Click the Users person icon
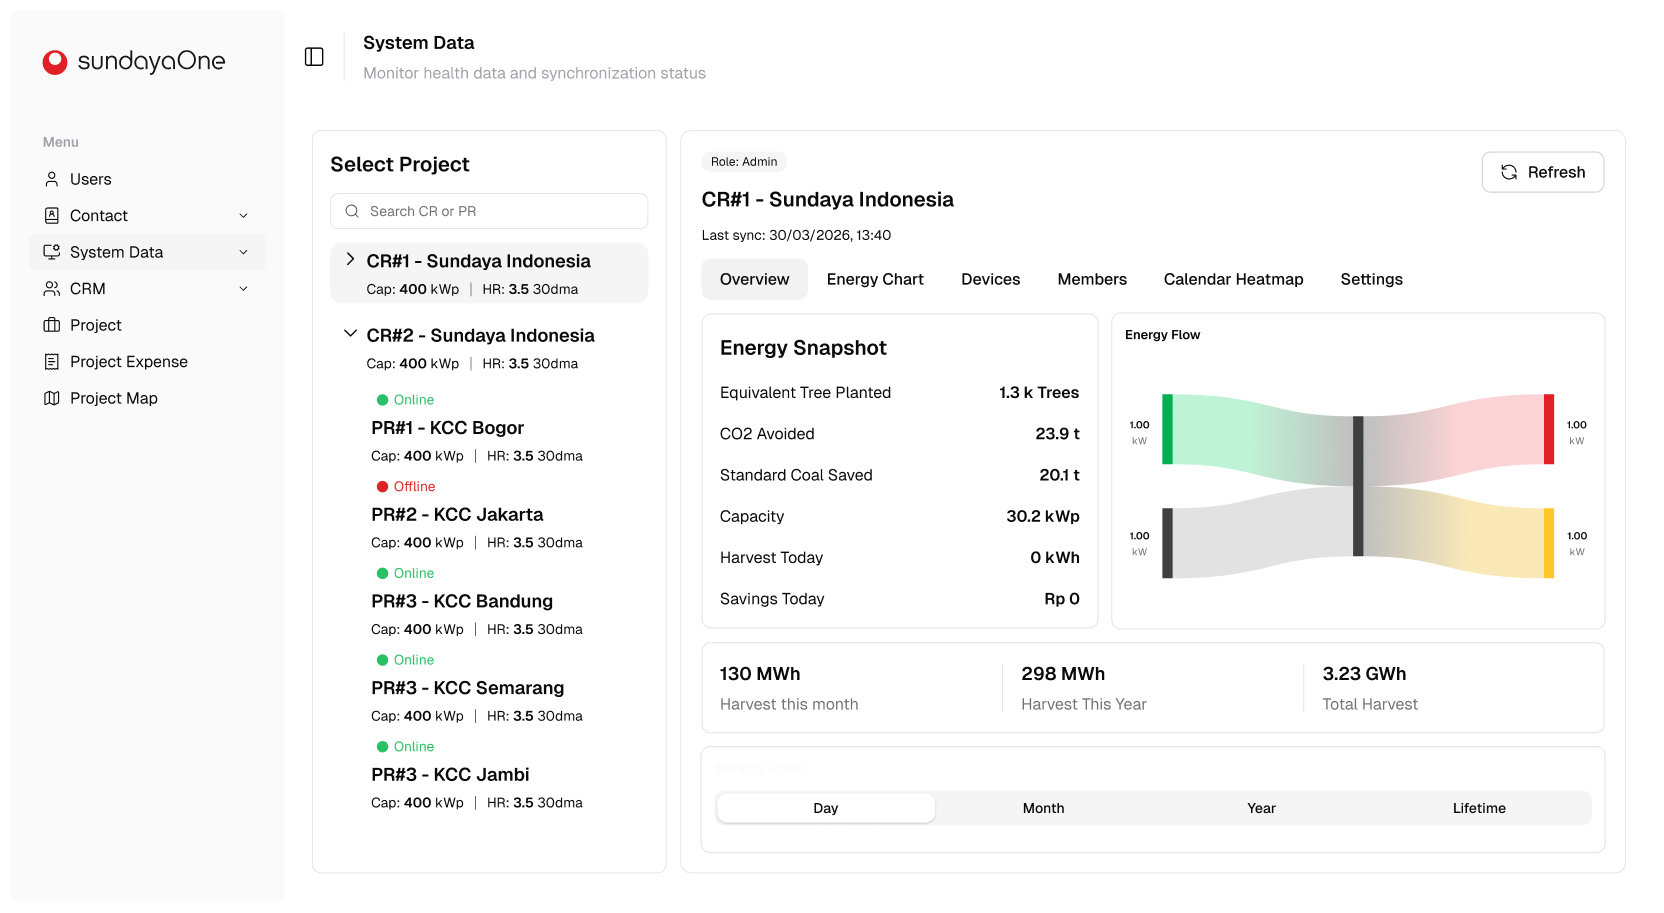Viewport: 1664px width, 913px height. click(x=52, y=179)
